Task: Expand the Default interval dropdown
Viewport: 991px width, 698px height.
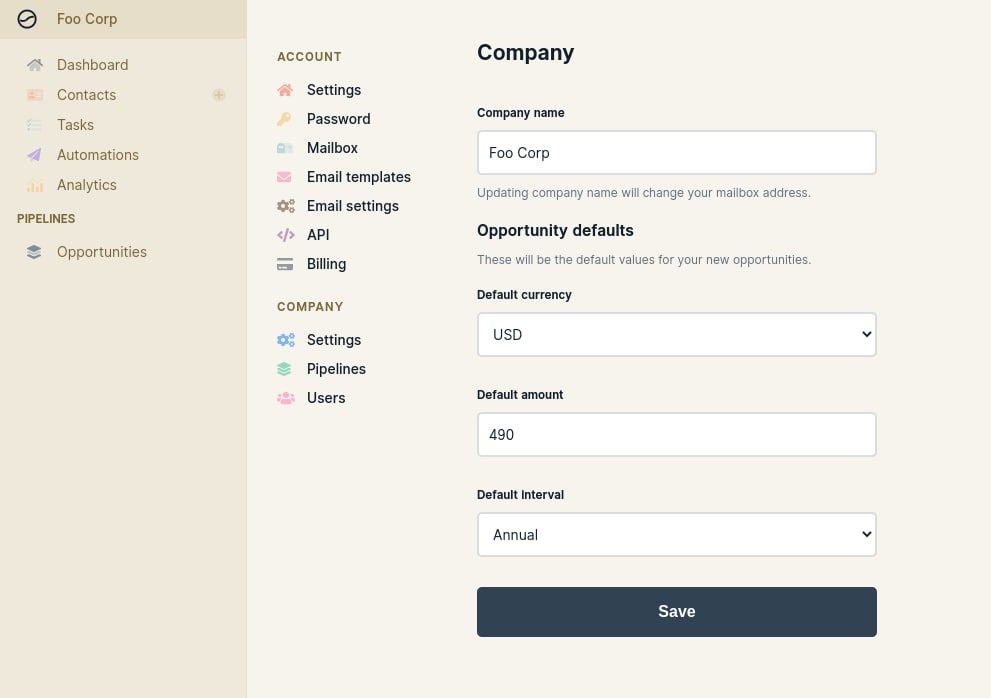Action: coord(676,535)
